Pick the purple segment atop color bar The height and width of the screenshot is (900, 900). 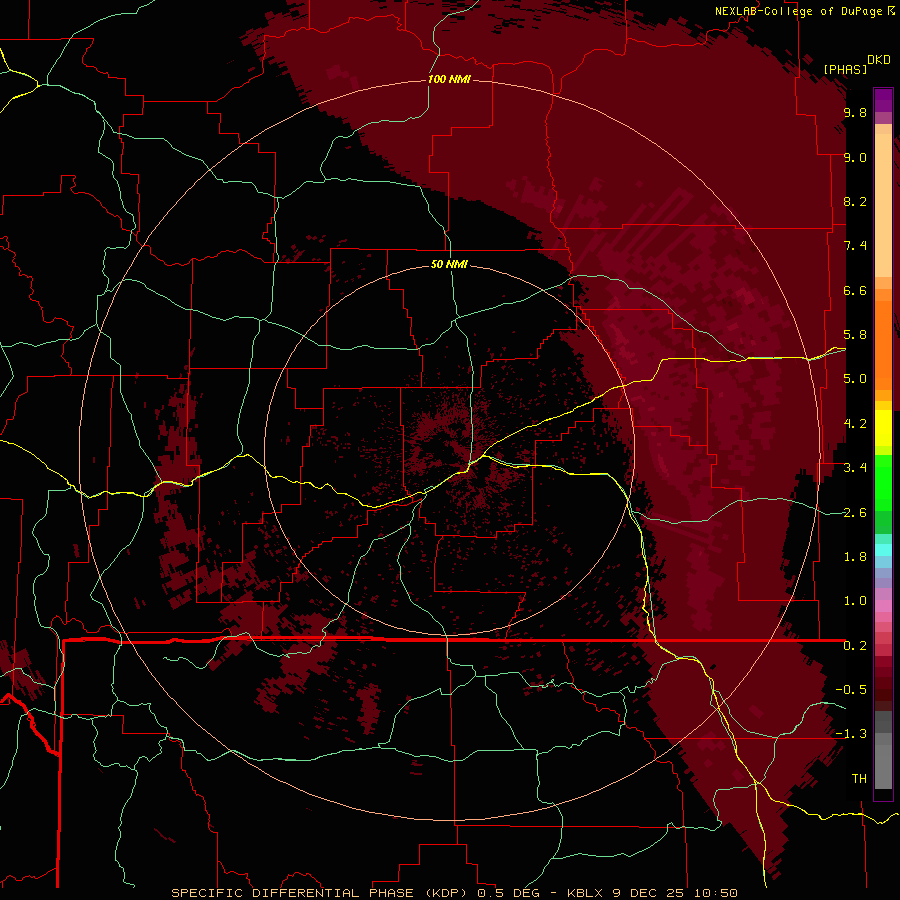(883, 100)
